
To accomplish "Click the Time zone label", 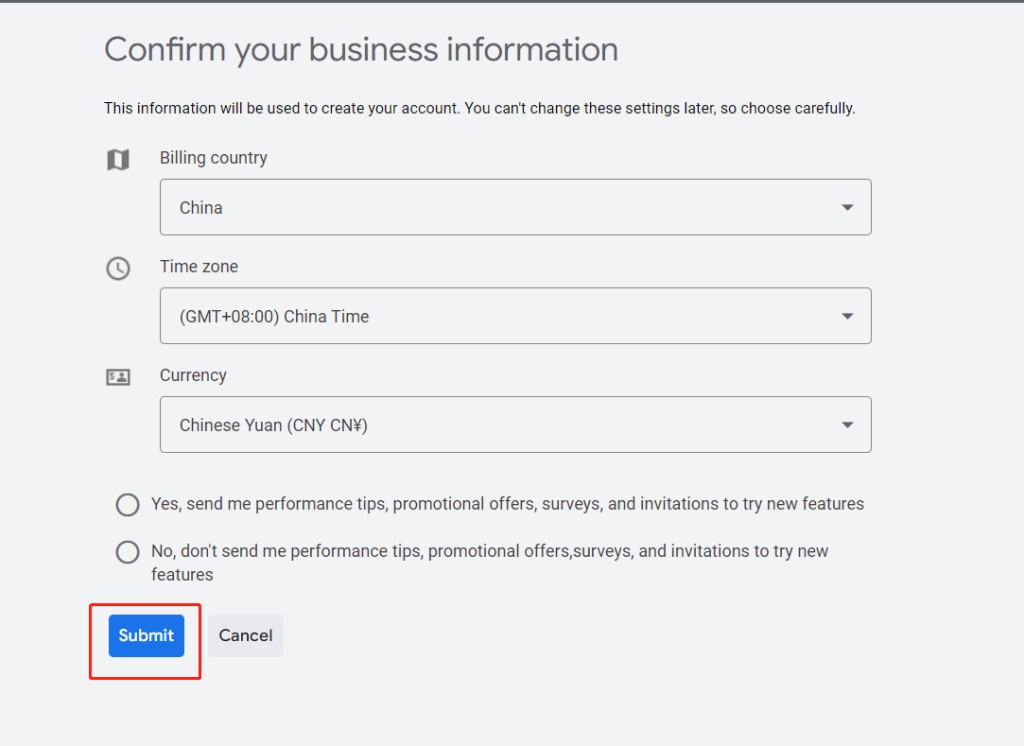I will click(199, 267).
